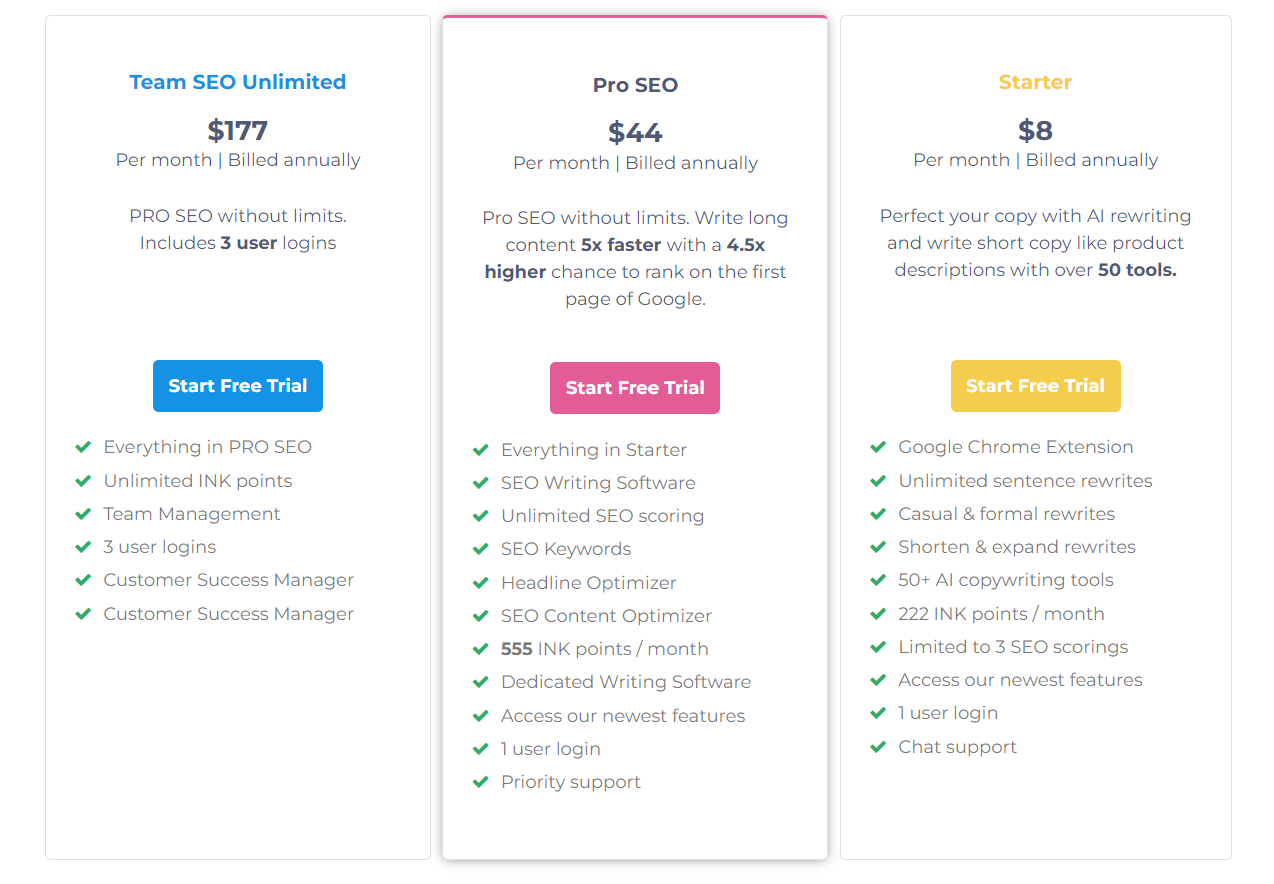Click checkmark beside Priority support

point(481,782)
